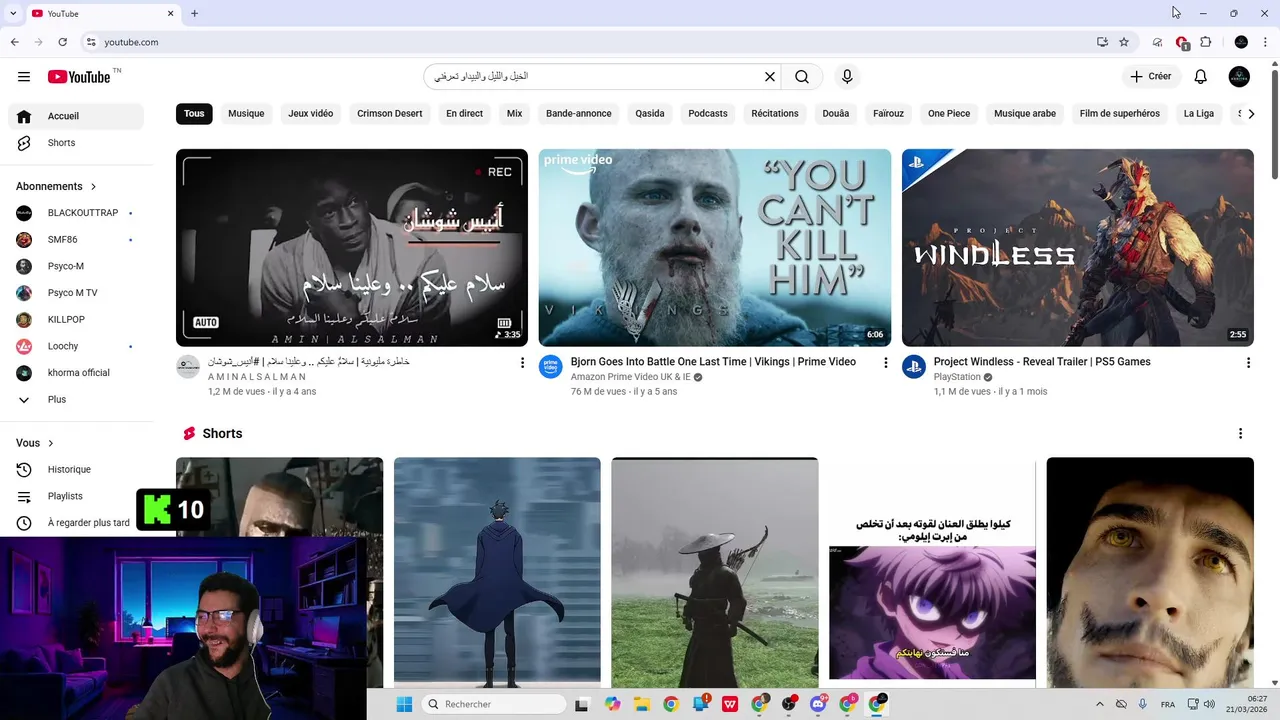
Task: Go back with the browser back arrow
Action: point(14,42)
